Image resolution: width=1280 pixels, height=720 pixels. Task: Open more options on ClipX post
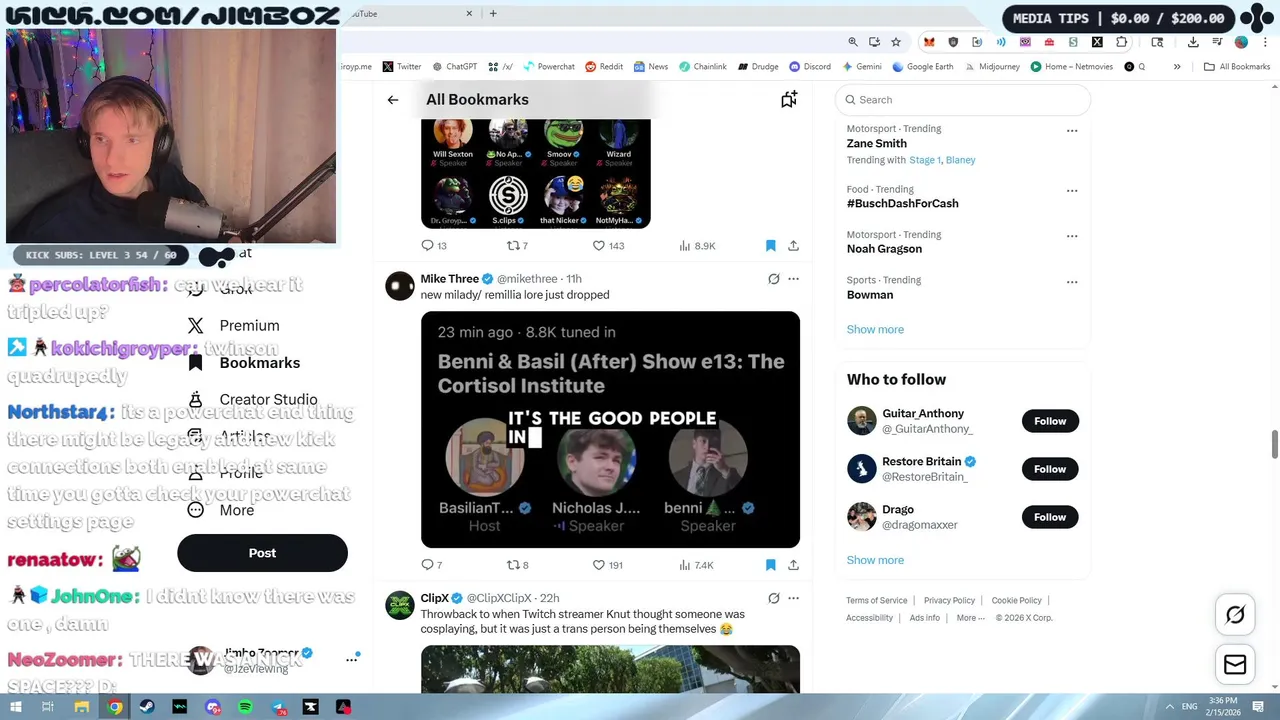pyautogui.click(x=793, y=598)
